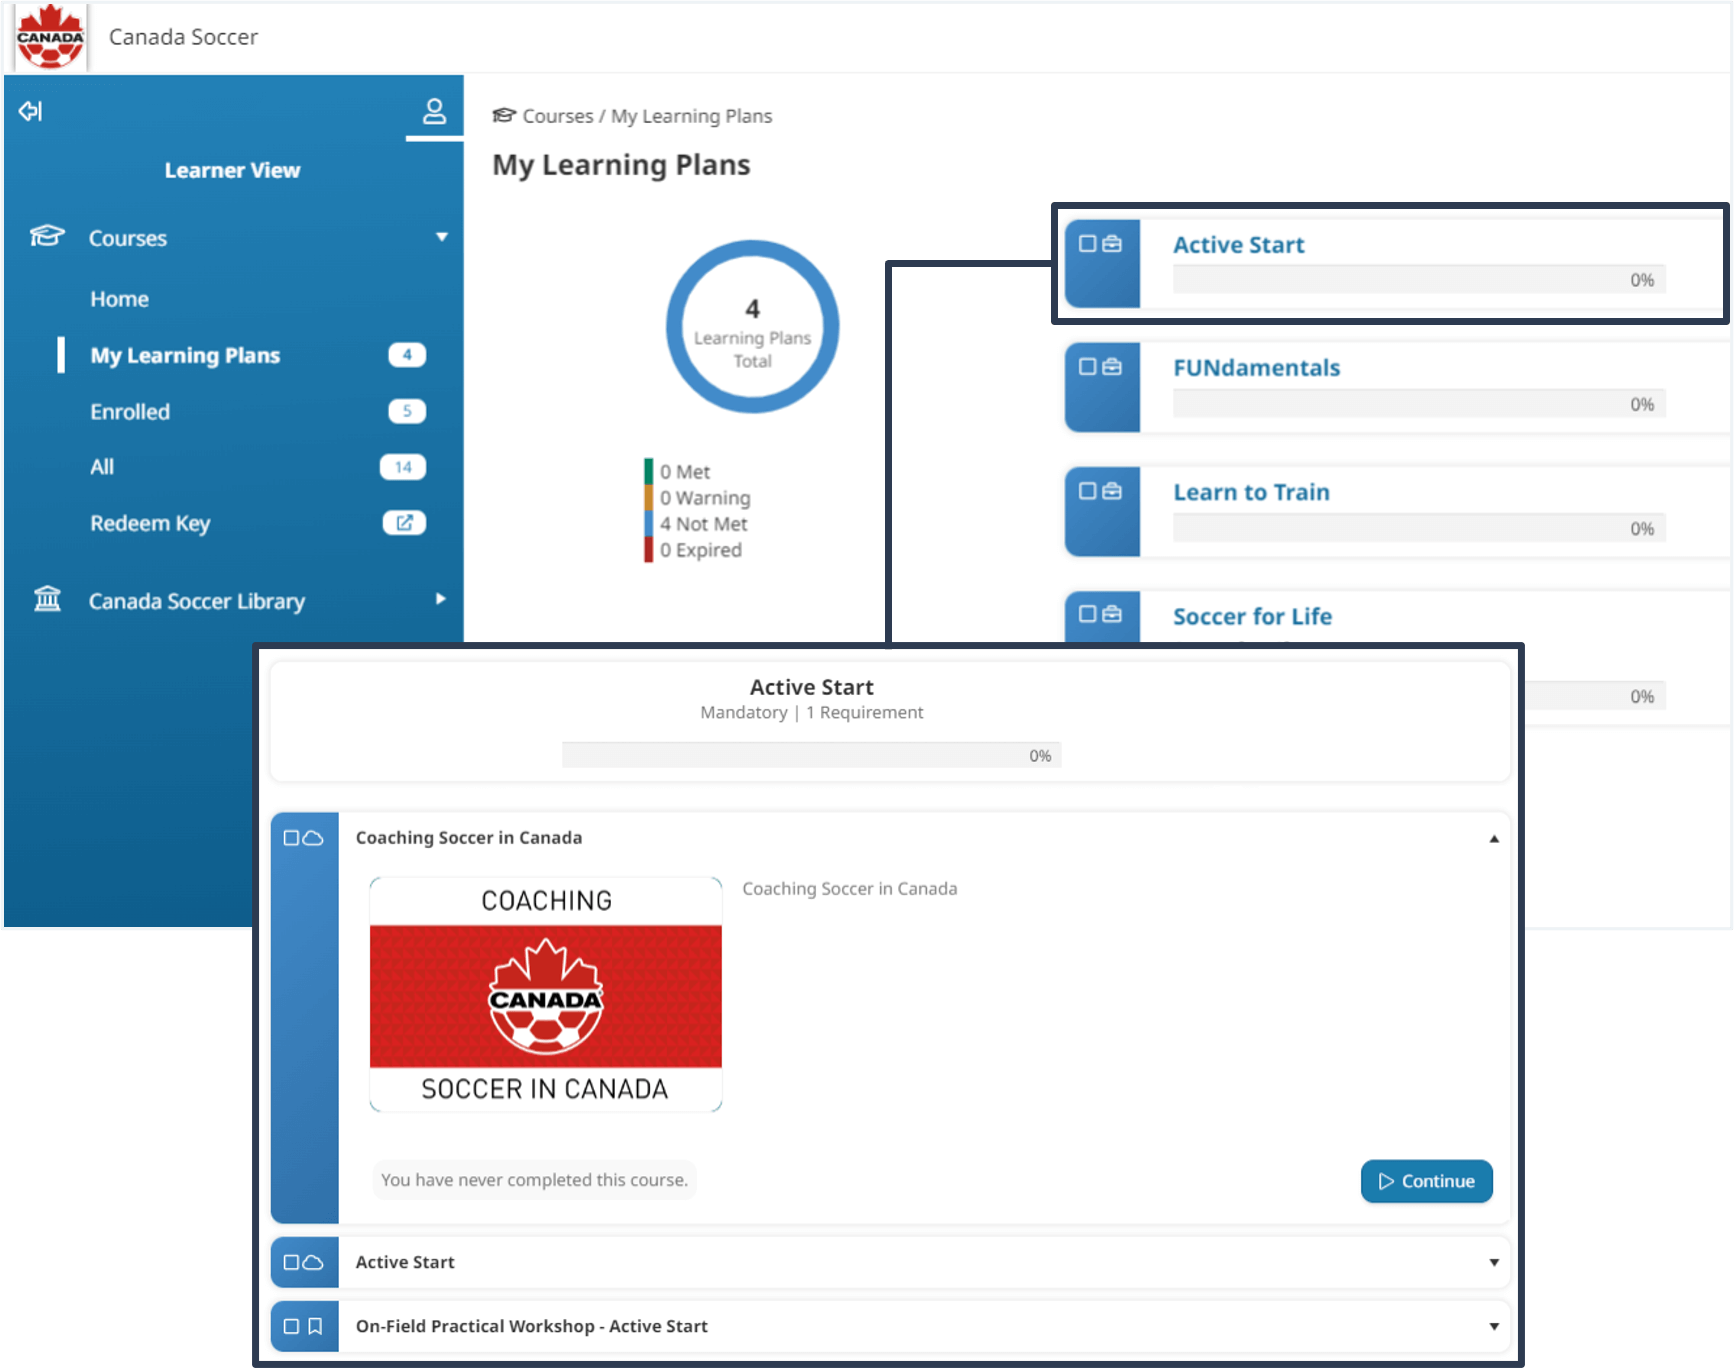Click the Active Start detail panel progress bar

pos(811,755)
